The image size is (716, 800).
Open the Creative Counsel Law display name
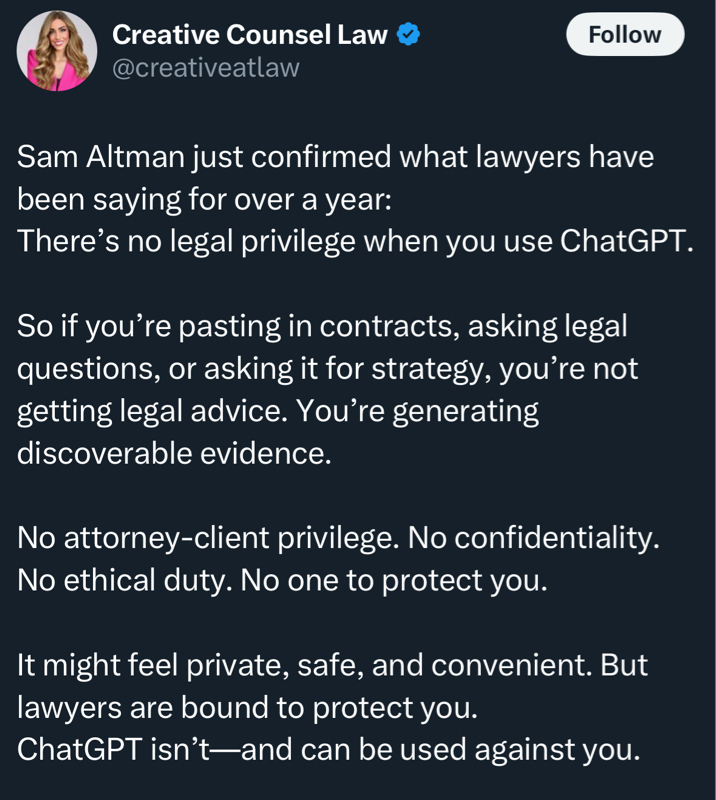tap(249, 35)
